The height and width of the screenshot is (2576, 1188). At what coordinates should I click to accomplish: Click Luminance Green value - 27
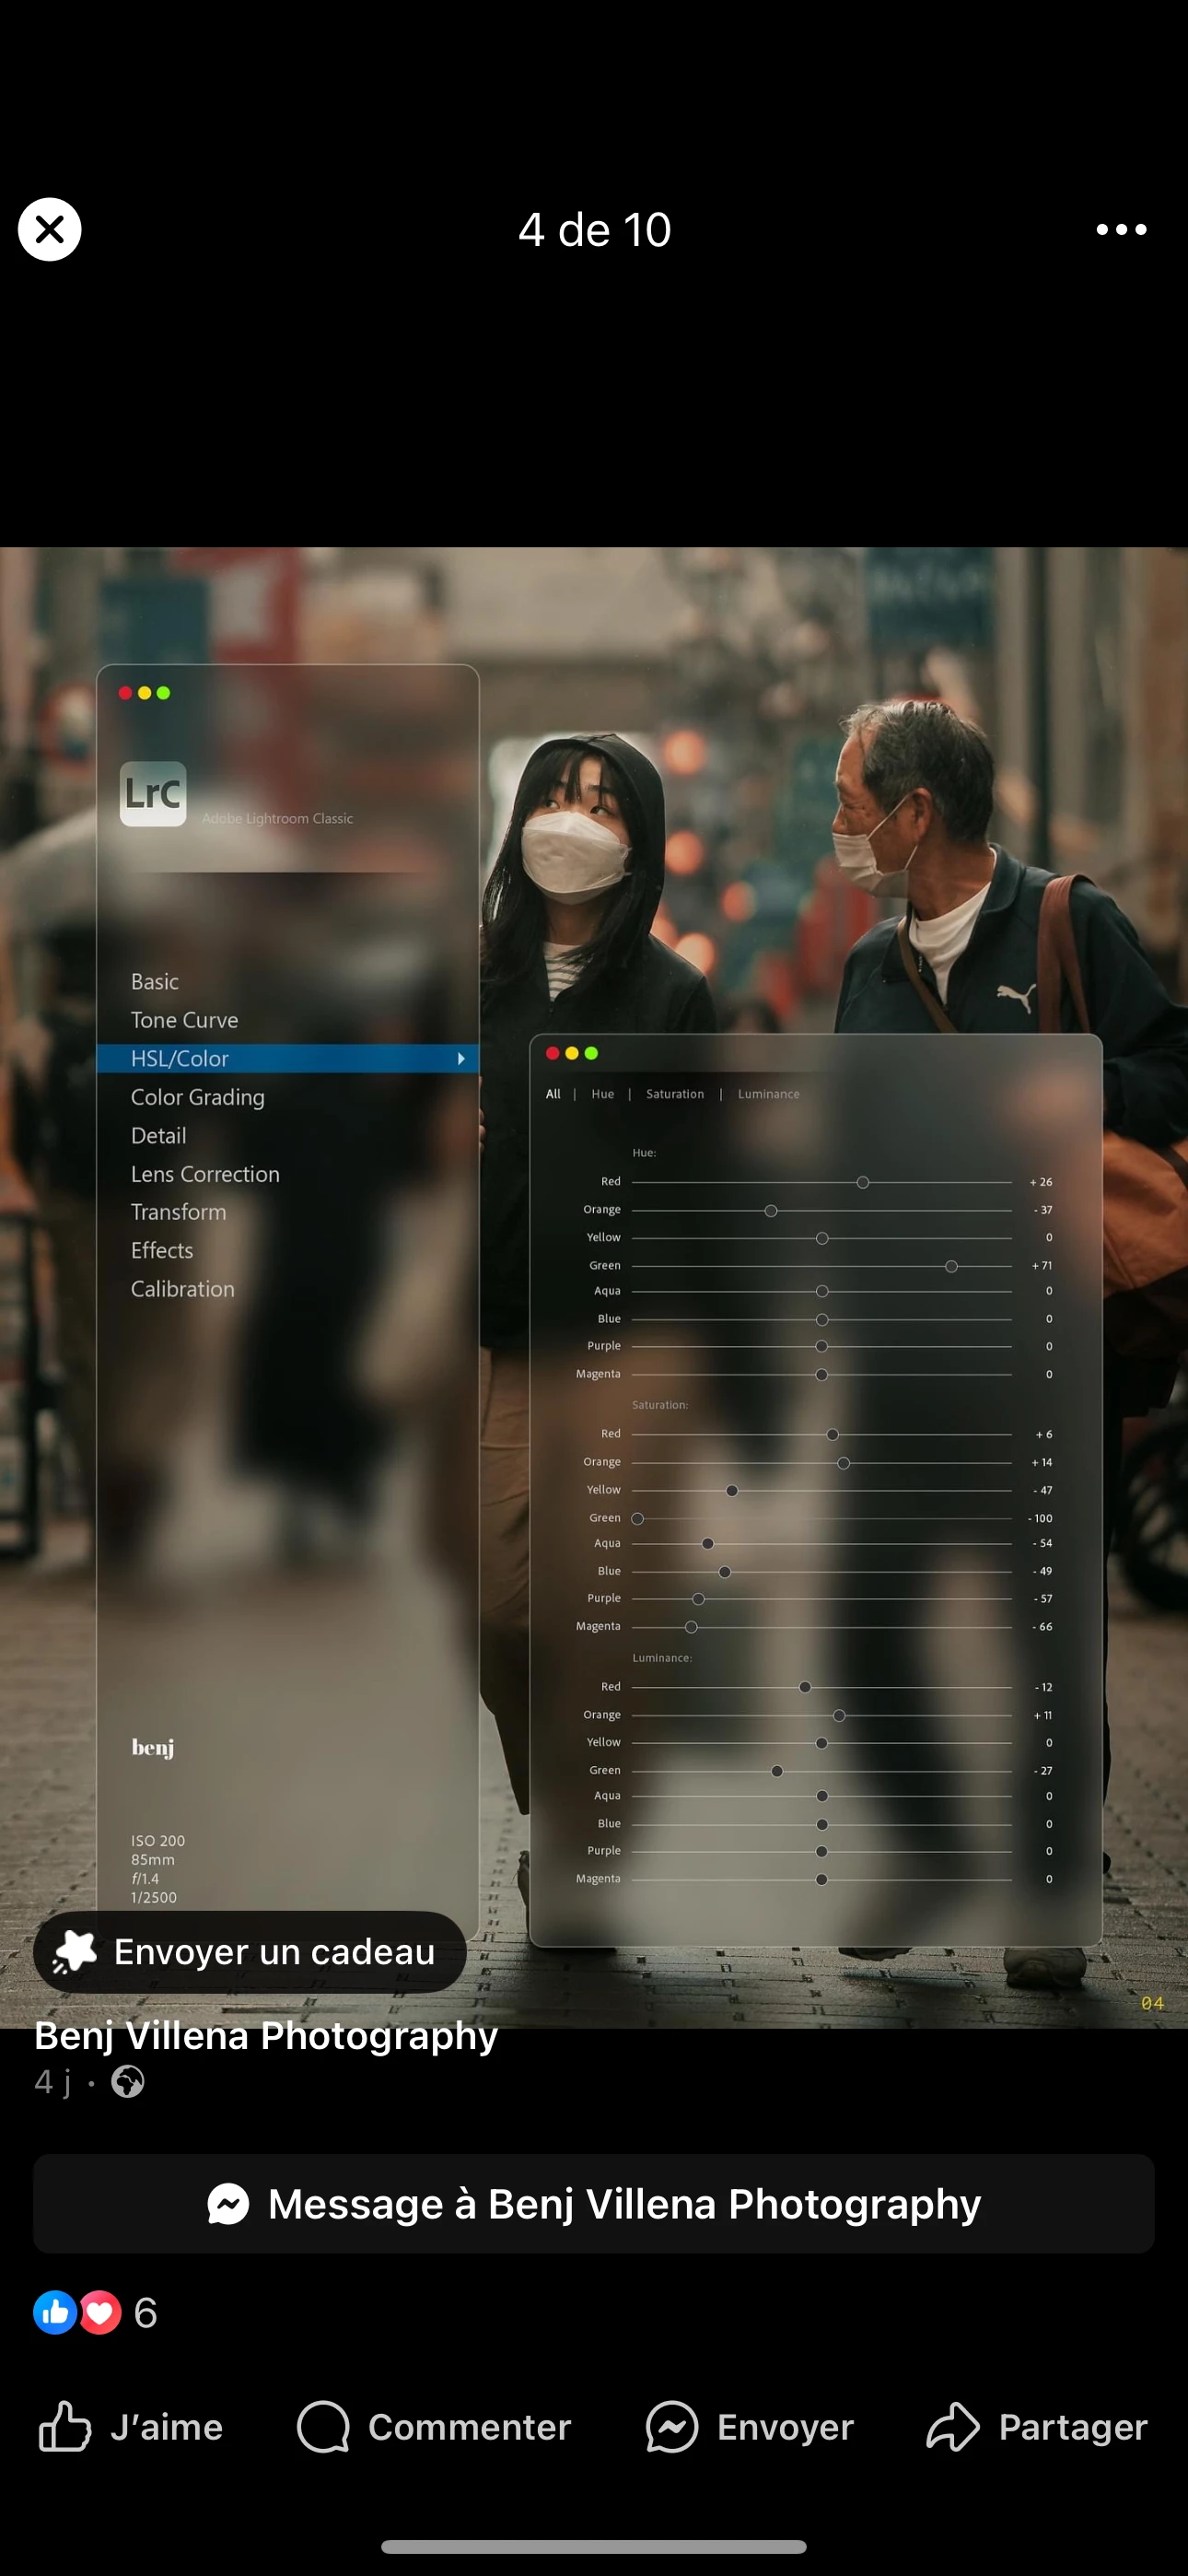click(x=1043, y=1771)
